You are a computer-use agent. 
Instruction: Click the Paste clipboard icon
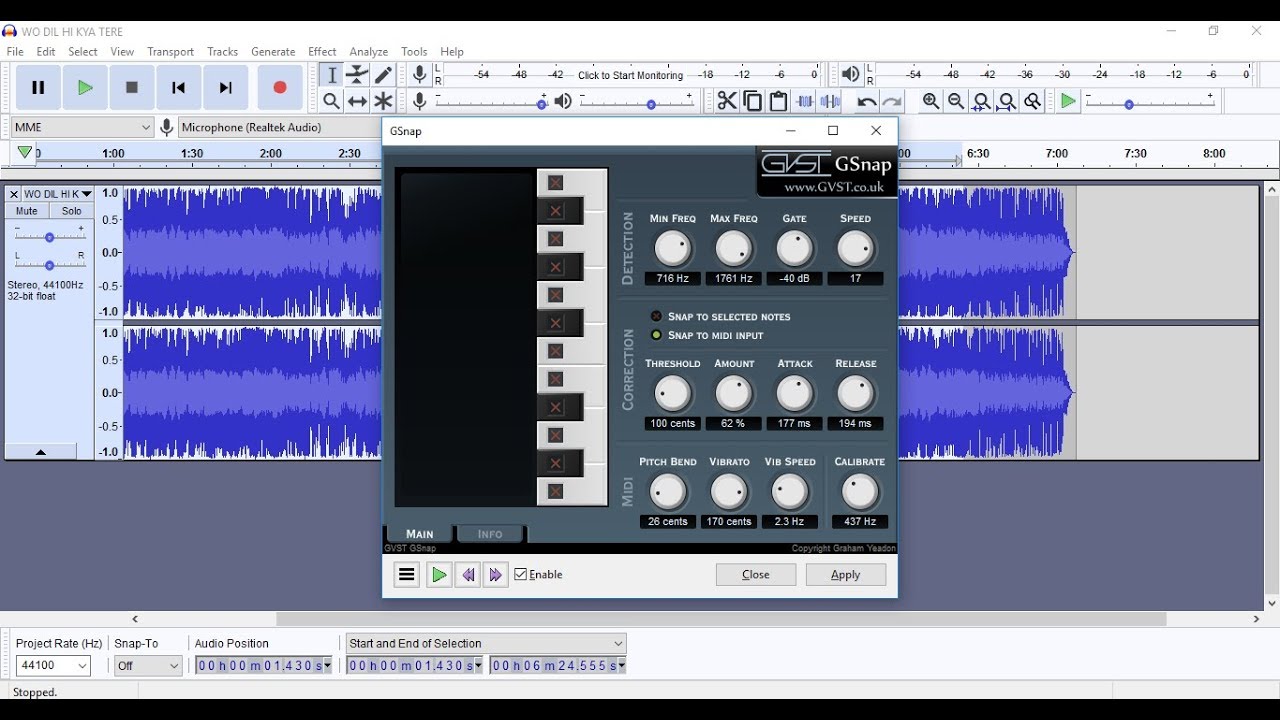778,101
